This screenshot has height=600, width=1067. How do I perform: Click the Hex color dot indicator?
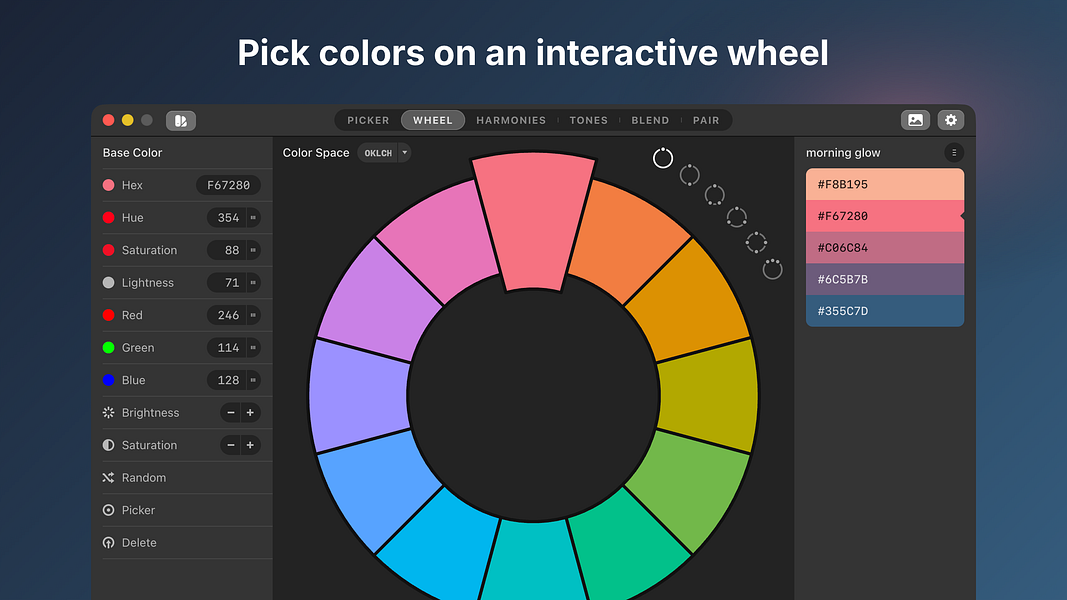tap(108, 185)
